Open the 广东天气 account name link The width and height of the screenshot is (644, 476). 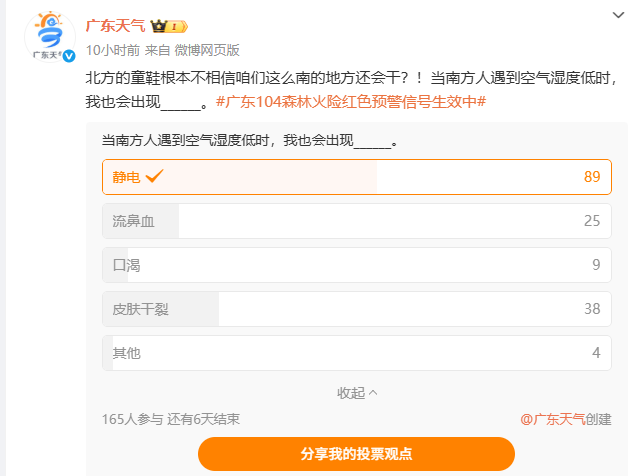116,26
